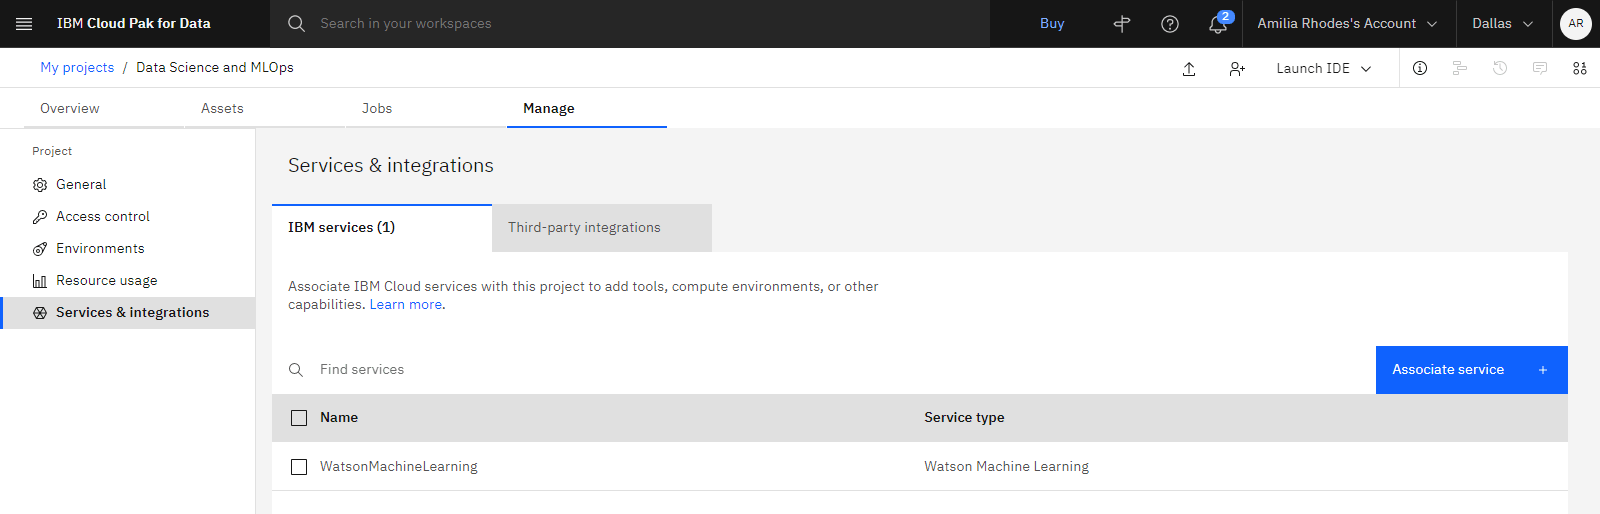This screenshot has width=1600, height=514.
Task: Check the WatsonMachineLearning row checkbox
Action: pyautogui.click(x=299, y=467)
